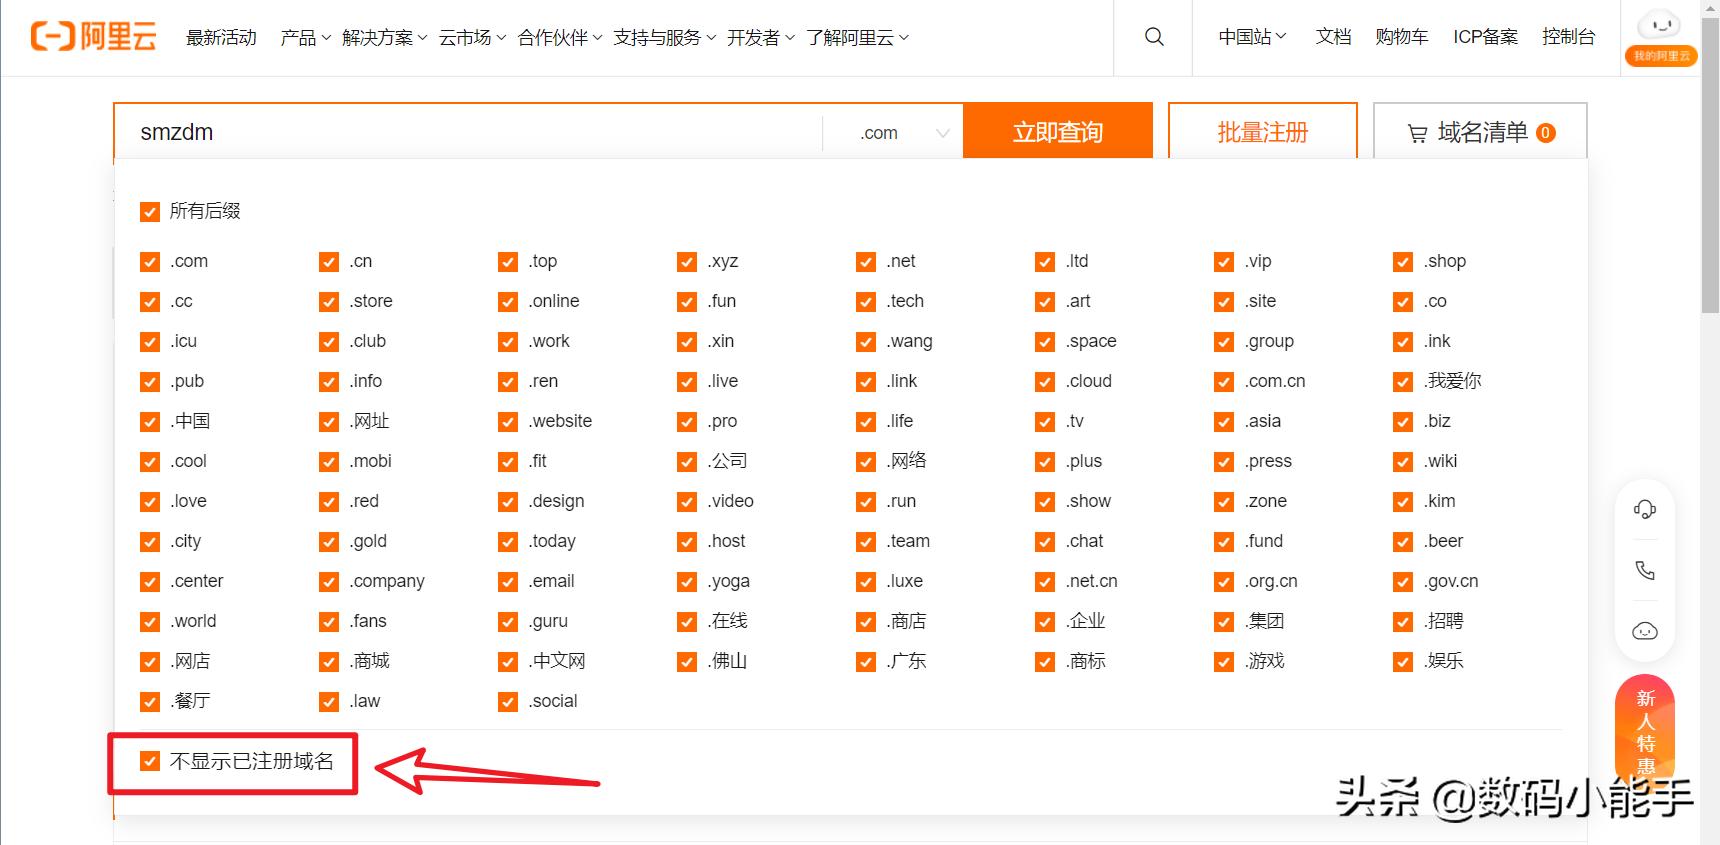The image size is (1720, 845).
Task: Open the 中国站 region dropdown
Action: click(1252, 37)
